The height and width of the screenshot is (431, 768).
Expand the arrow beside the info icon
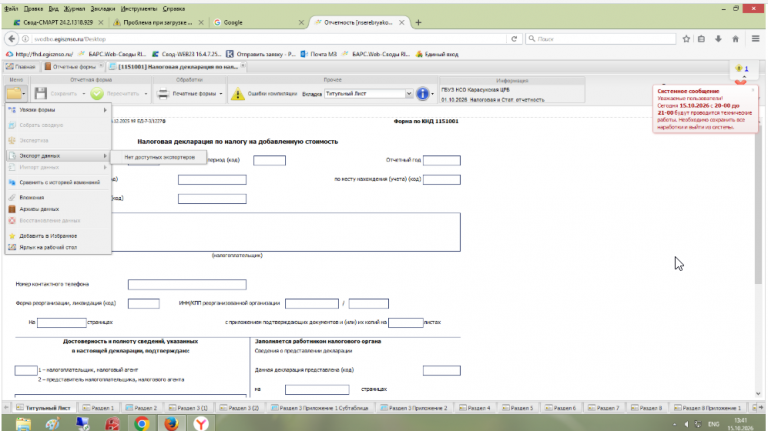point(432,94)
